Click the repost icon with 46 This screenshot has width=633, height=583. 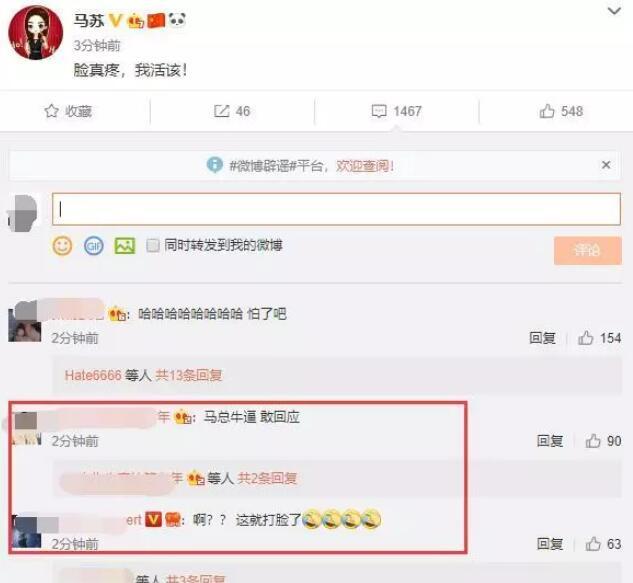[222, 111]
